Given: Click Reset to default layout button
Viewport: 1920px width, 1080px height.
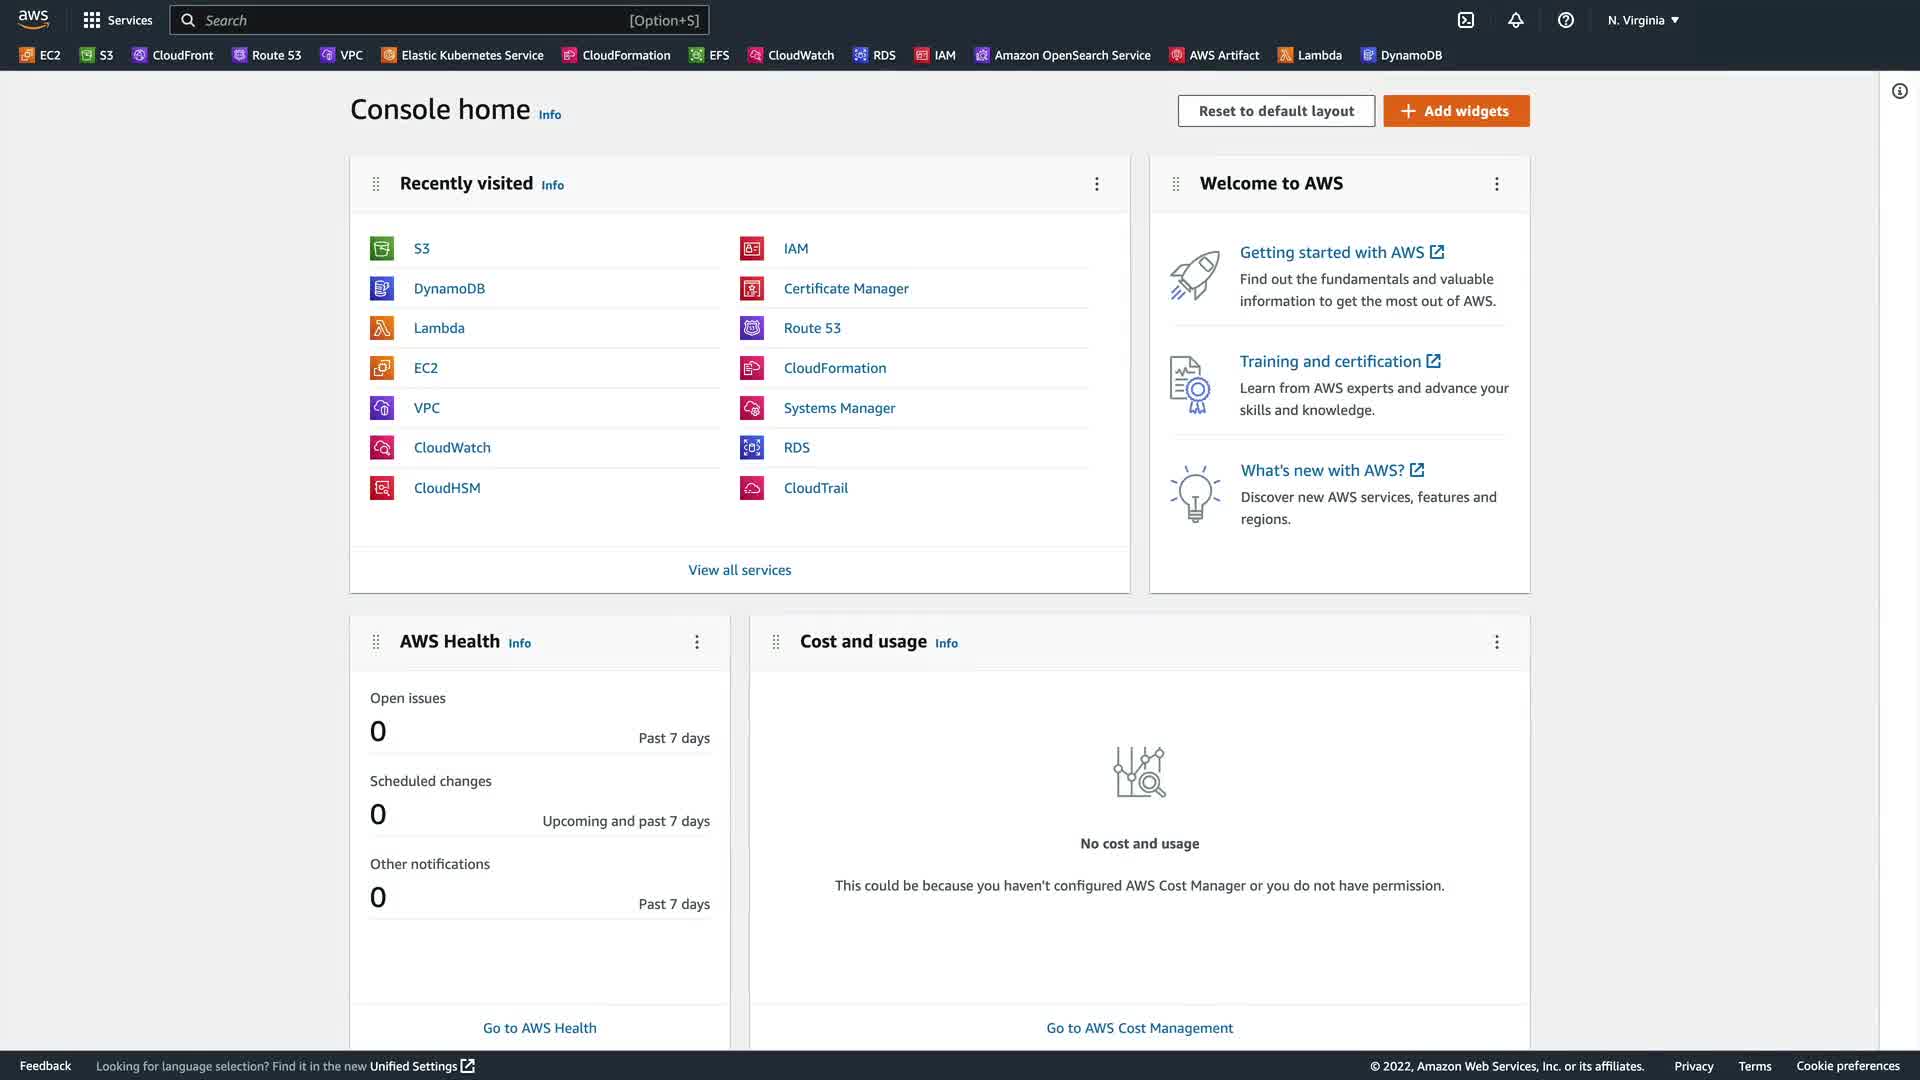Looking at the screenshot, I should click(1276, 111).
